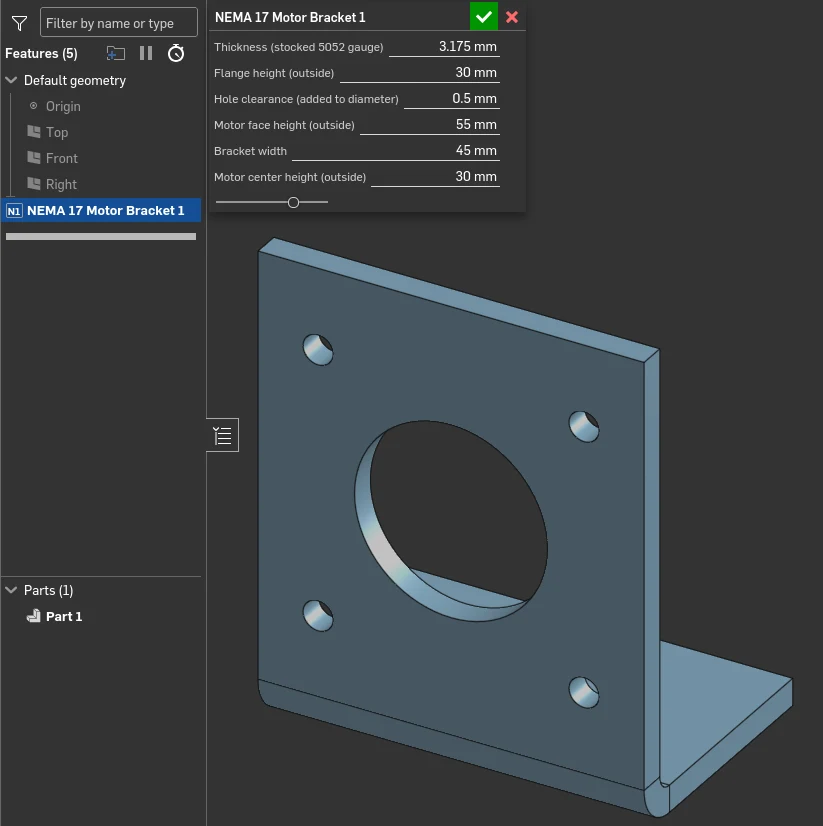This screenshot has height=826, width=823.
Task: Toggle the feature list panel icon
Action: pyautogui.click(x=222, y=435)
